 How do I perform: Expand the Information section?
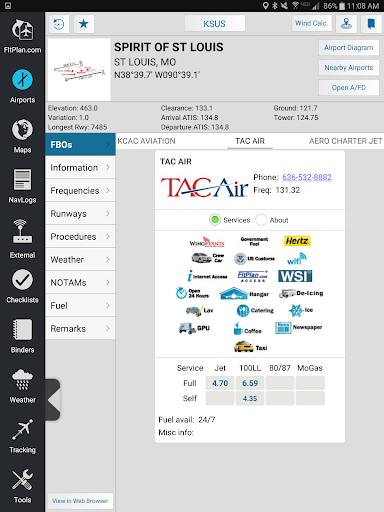(80, 168)
